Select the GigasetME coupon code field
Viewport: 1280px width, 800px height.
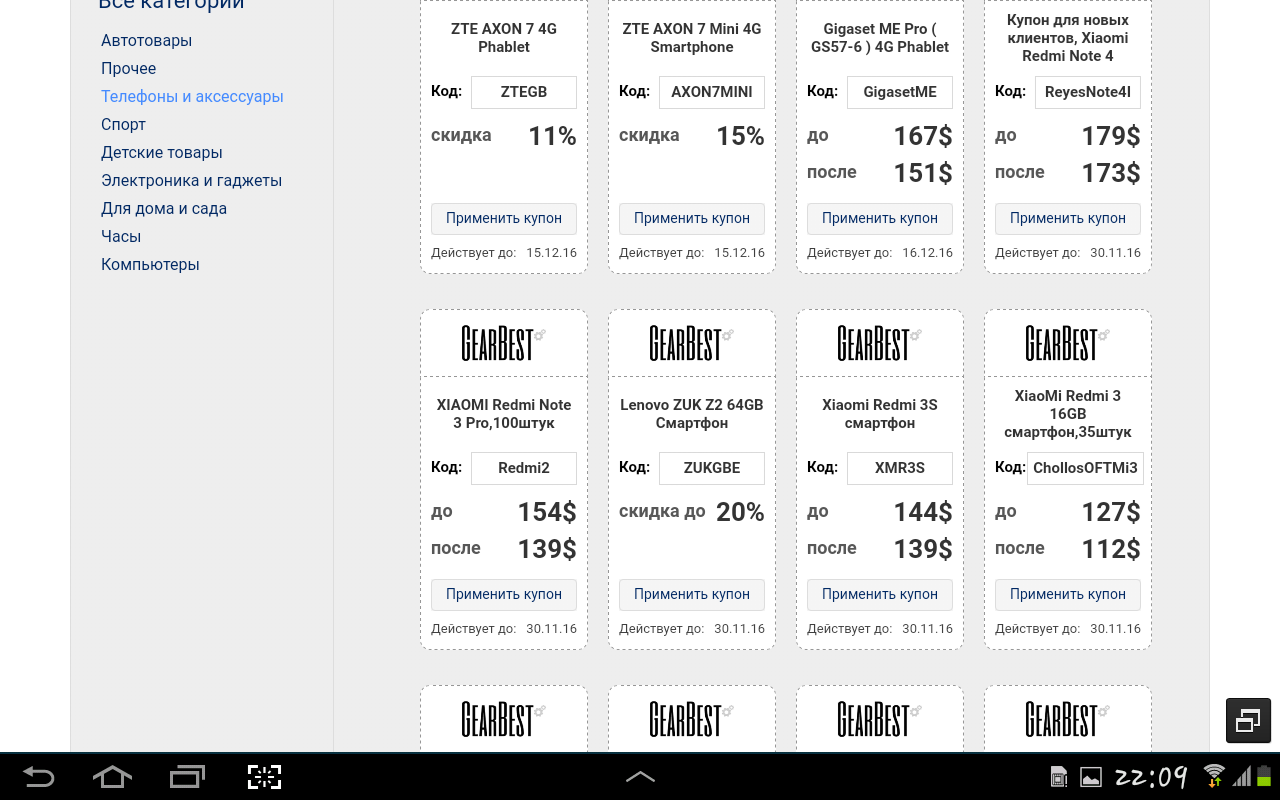900,92
